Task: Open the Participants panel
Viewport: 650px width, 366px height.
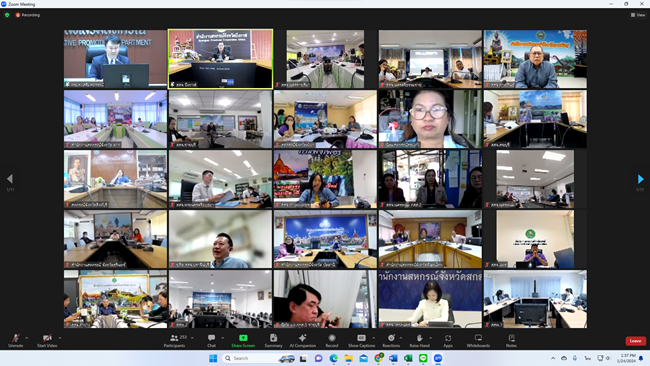Action: 175,340
